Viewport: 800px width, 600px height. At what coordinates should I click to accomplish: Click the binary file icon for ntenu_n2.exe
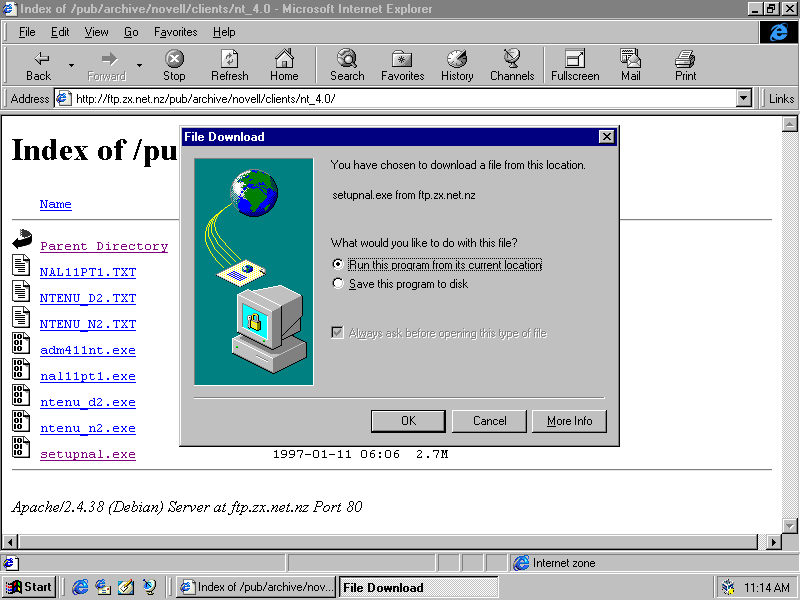pos(21,421)
